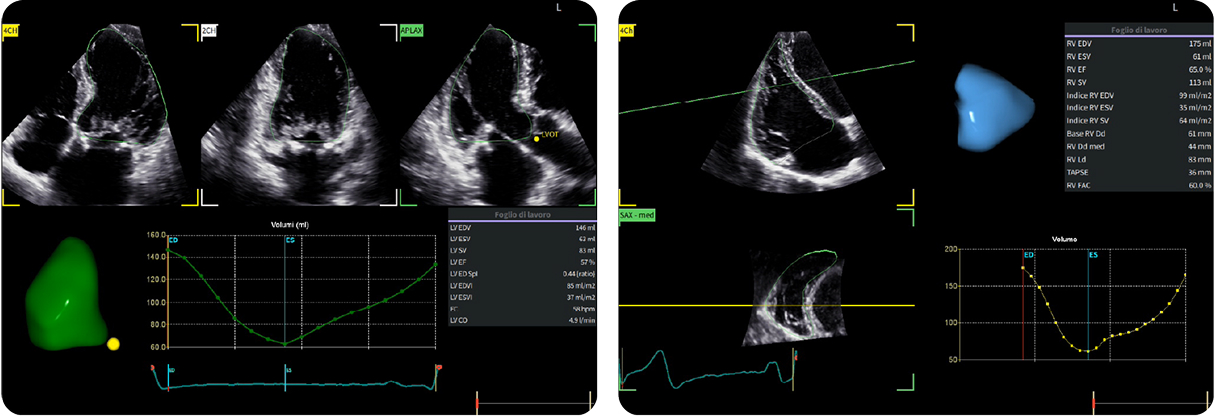Select the 'LV ESV' 62 ml row
The image size is (1216, 416).
(522, 240)
